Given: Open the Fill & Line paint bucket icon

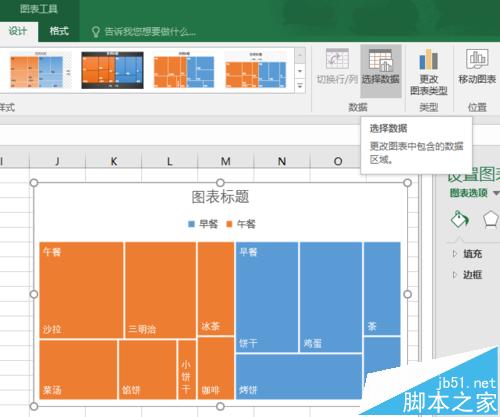Looking at the screenshot, I should 460,219.
